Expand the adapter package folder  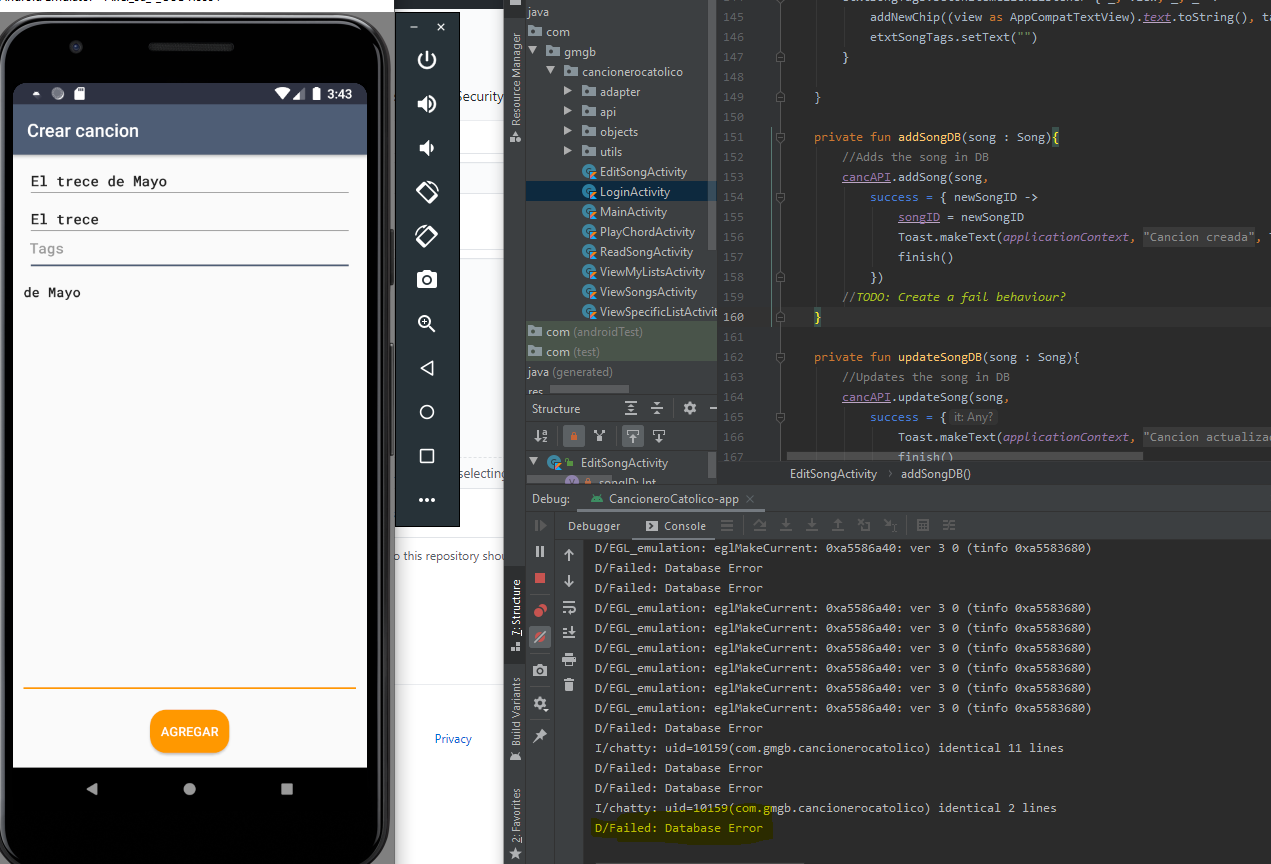click(x=568, y=91)
